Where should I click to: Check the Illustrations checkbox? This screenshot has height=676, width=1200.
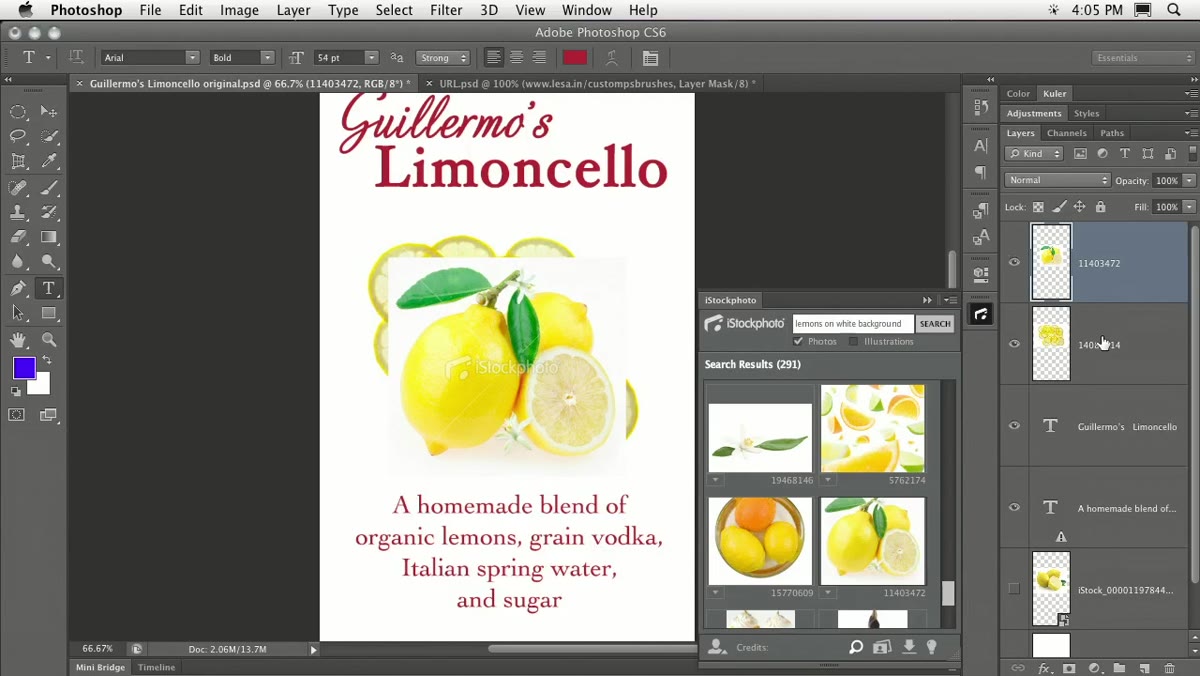[x=853, y=341]
